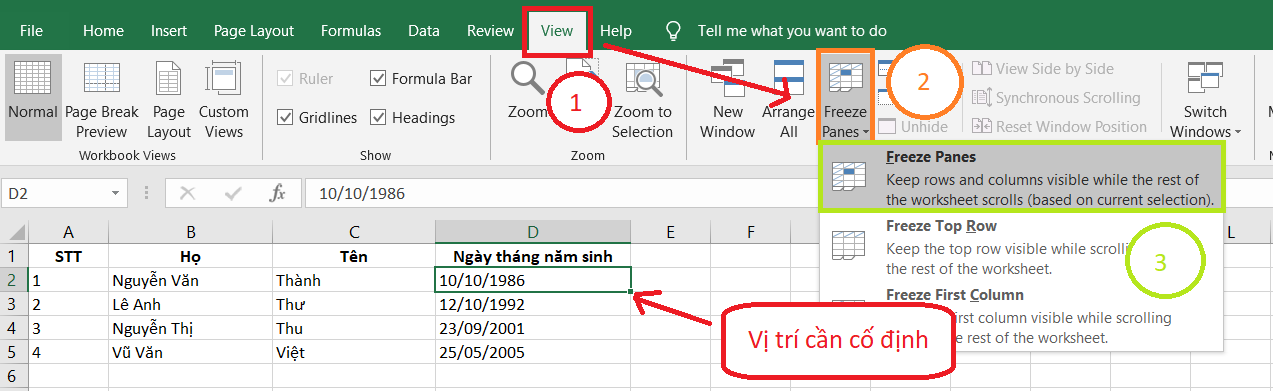
Task: Click the Tên header cell
Action: [353, 256]
